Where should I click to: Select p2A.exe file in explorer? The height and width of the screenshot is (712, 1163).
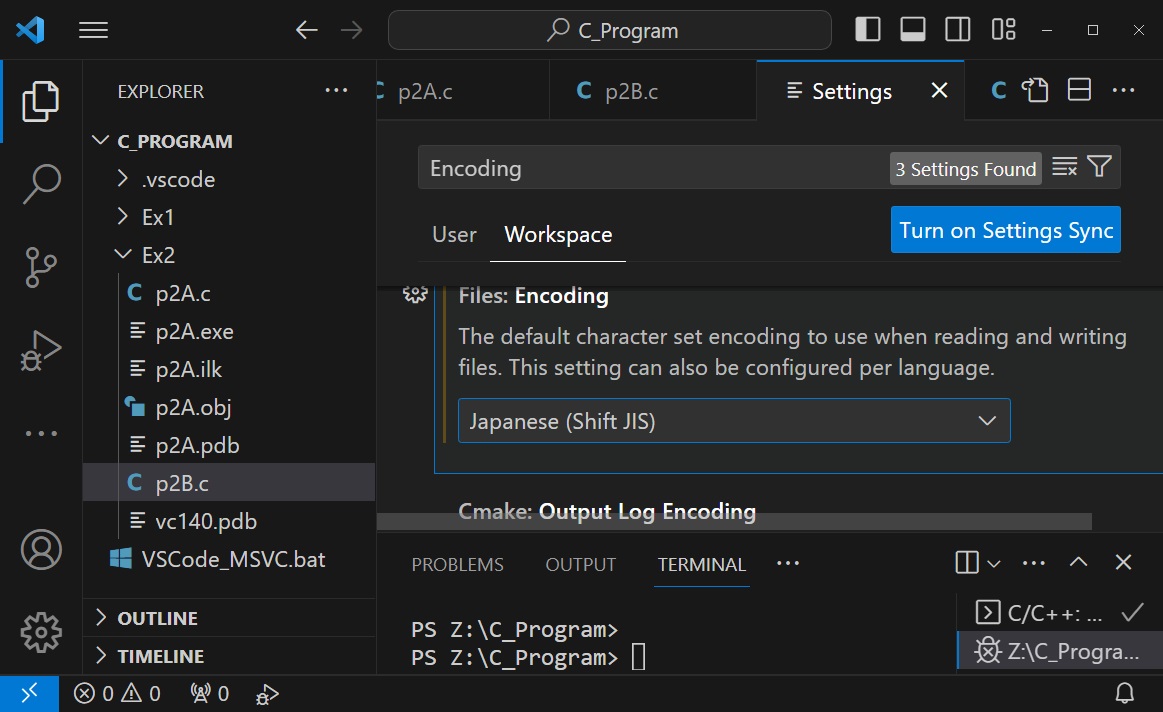point(228,331)
